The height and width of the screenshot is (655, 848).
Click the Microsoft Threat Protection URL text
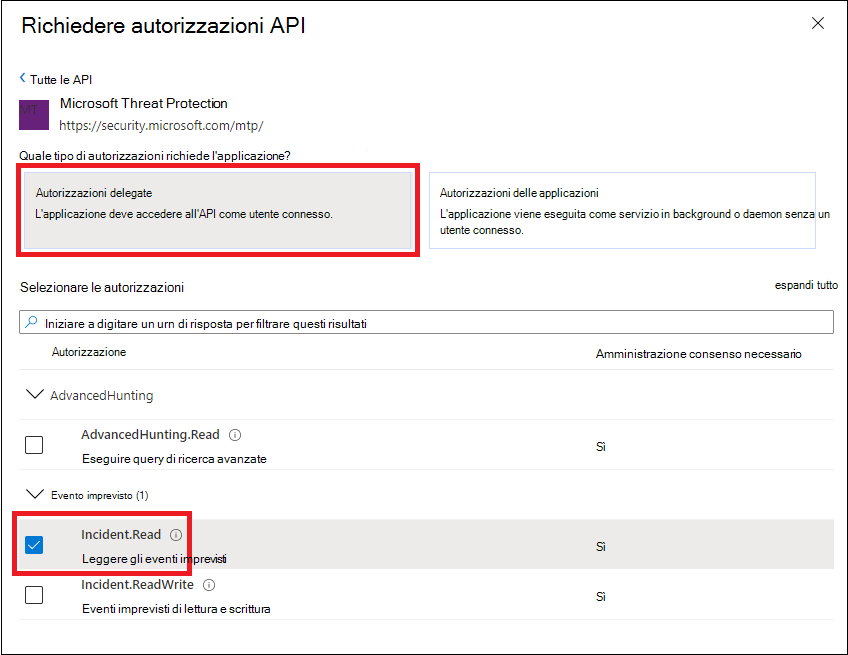pos(161,125)
